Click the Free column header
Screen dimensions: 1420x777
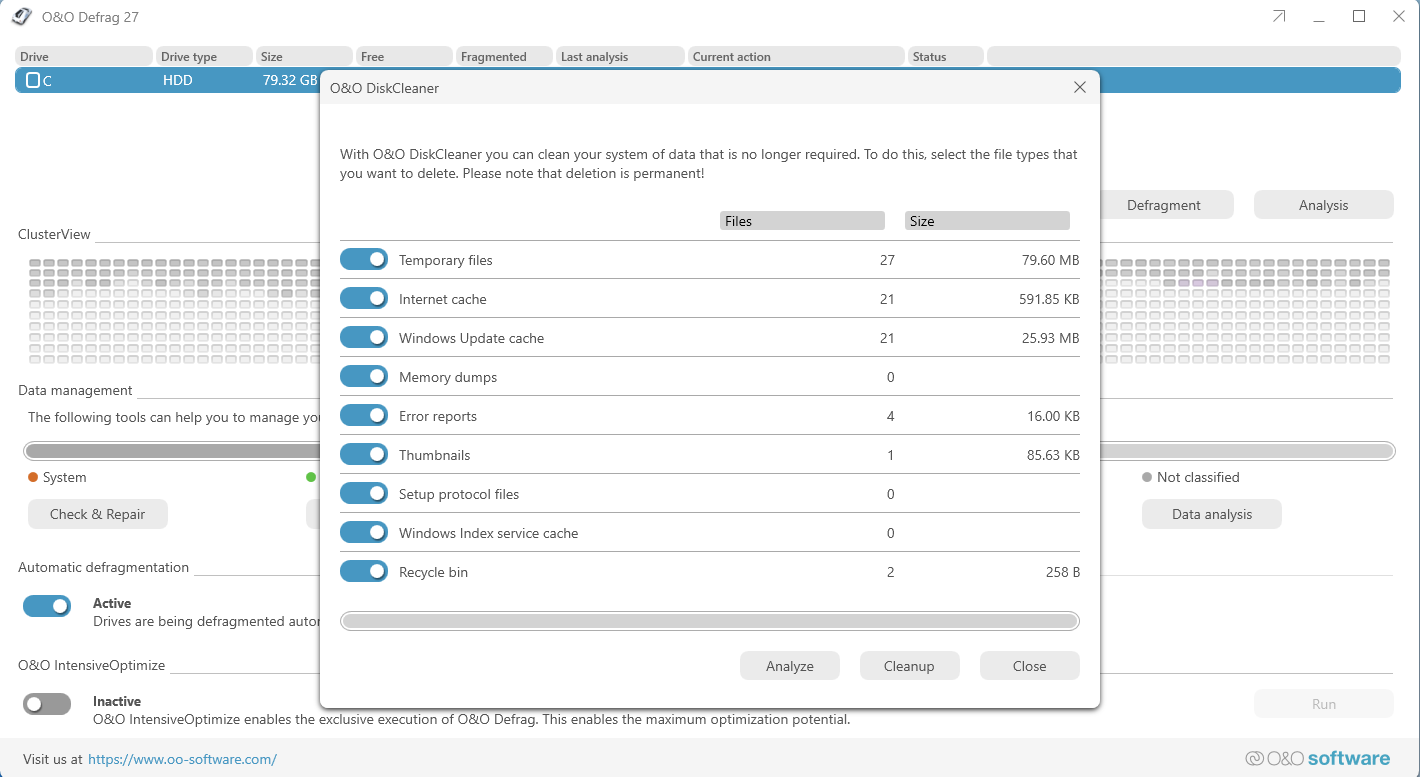click(x=404, y=57)
